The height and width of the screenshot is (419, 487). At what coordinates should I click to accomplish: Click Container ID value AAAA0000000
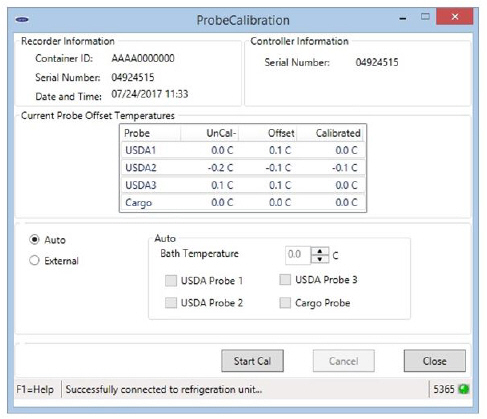pyautogui.click(x=143, y=58)
